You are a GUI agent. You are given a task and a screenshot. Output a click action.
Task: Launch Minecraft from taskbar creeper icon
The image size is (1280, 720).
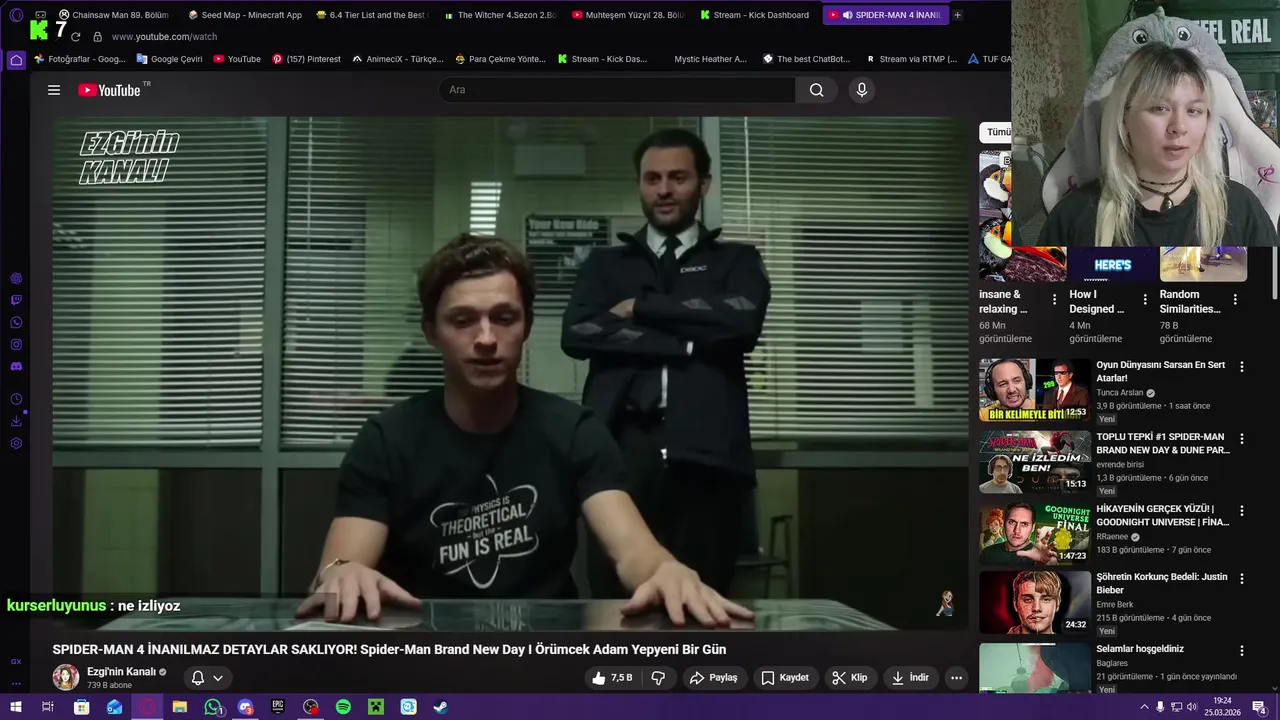click(x=376, y=707)
